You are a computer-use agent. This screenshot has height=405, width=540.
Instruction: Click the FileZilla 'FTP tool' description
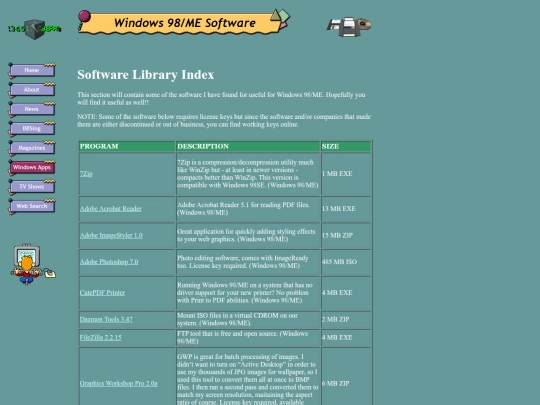click(x=242, y=338)
